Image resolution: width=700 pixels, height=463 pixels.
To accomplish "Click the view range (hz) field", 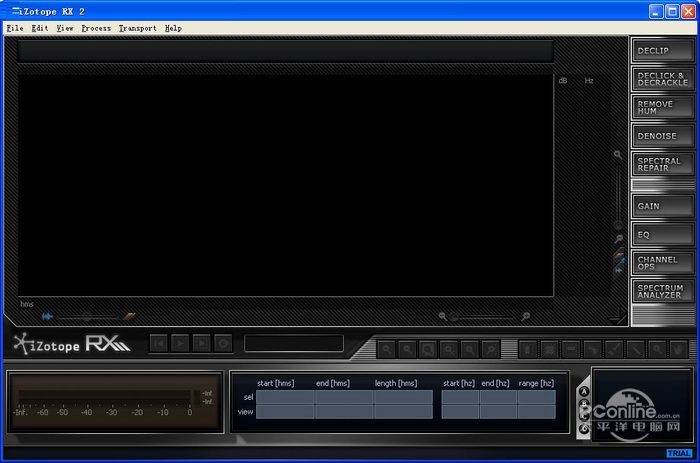I will (537, 412).
